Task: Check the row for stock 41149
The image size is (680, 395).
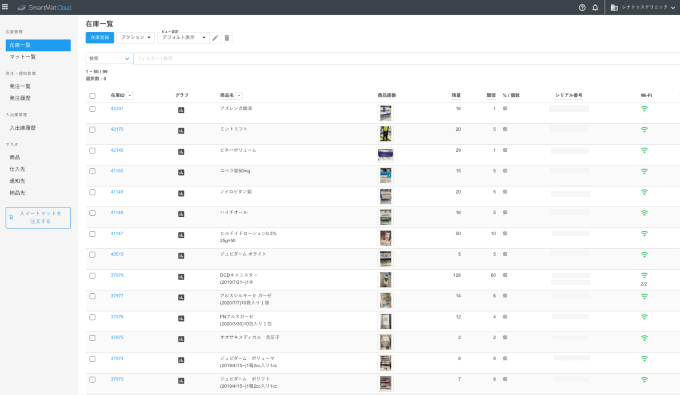Action: coord(92,192)
